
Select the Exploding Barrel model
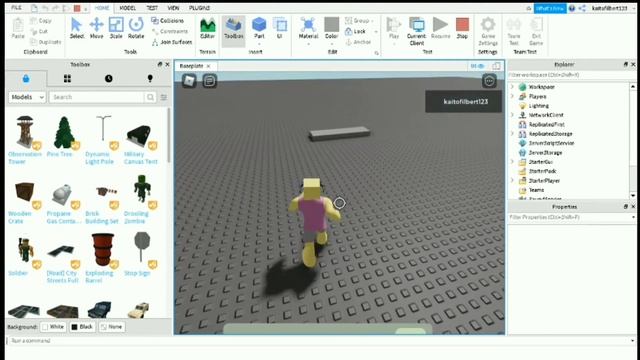pyautogui.click(x=102, y=258)
